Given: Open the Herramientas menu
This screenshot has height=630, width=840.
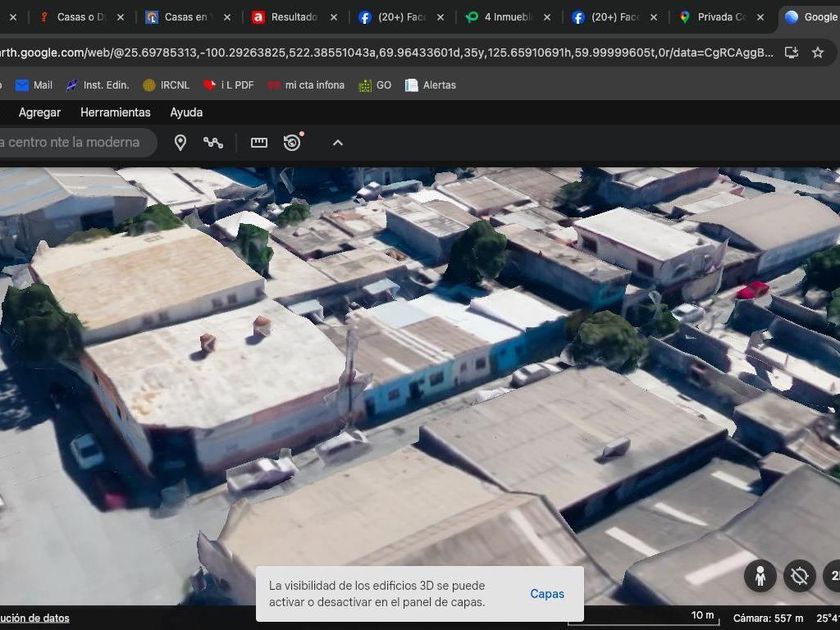Looking at the screenshot, I should 115,113.
